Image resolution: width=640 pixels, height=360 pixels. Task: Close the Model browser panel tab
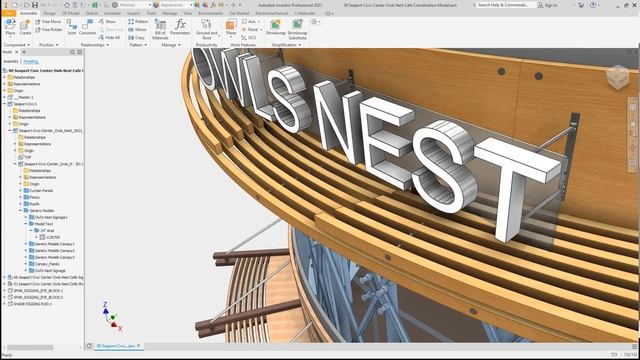[17, 52]
